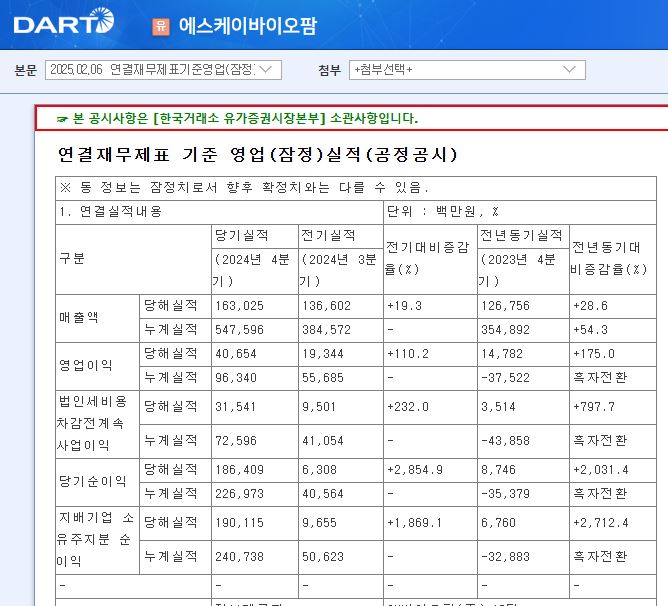
Task: Select operating profit 40,654
Action: [236, 354]
